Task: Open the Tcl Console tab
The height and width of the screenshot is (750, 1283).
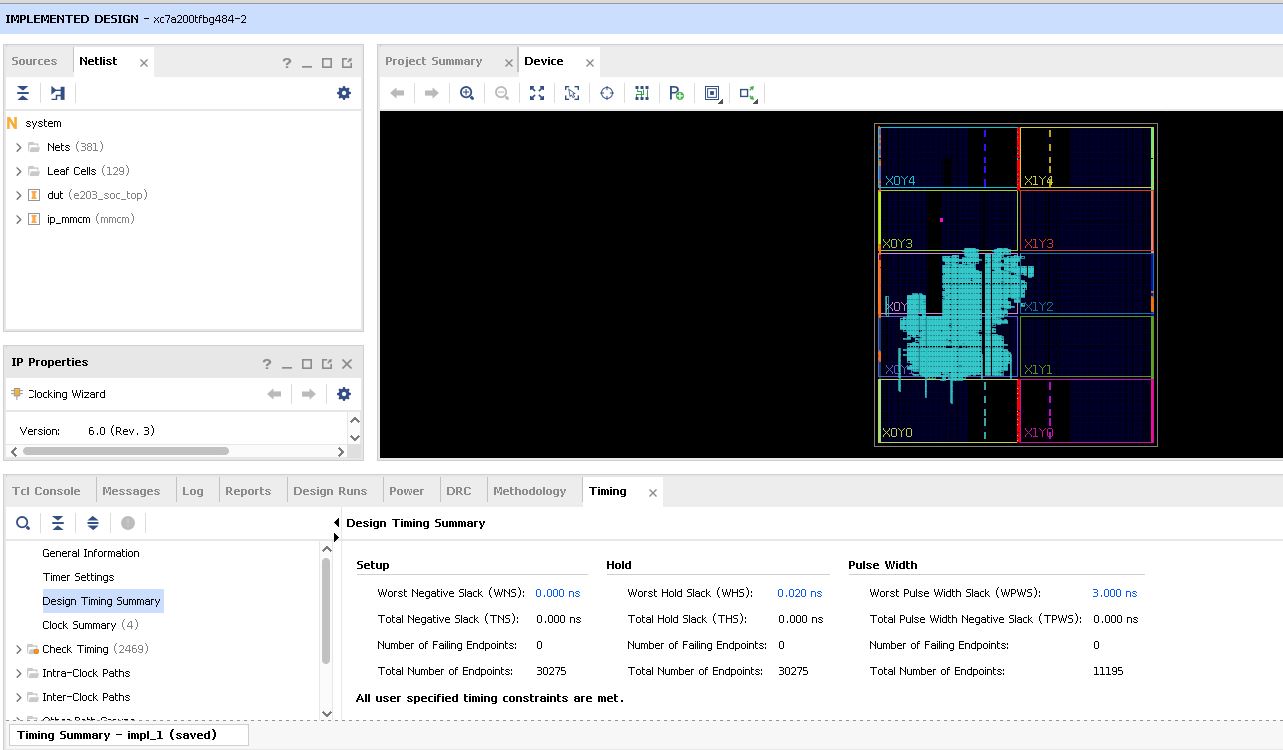Action: point(46,491)
